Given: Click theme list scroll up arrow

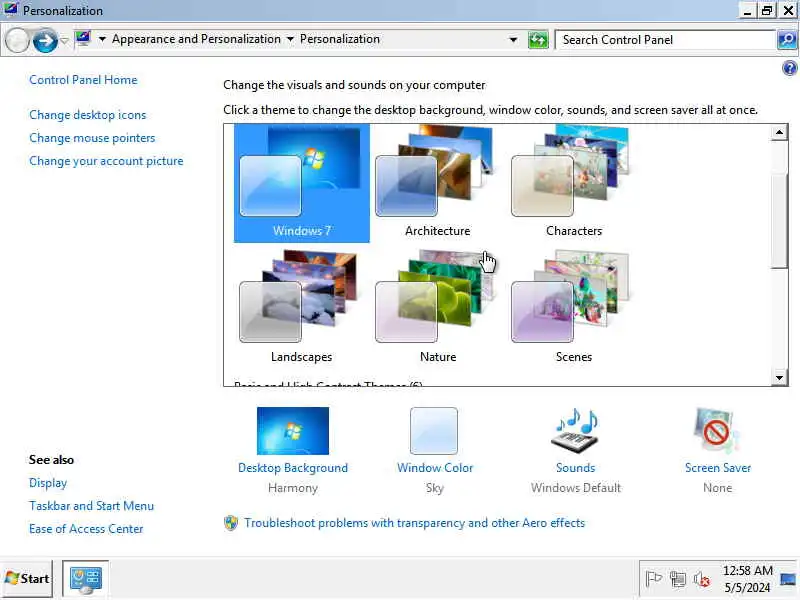Looking at the screenshot, I should (779, 133).
